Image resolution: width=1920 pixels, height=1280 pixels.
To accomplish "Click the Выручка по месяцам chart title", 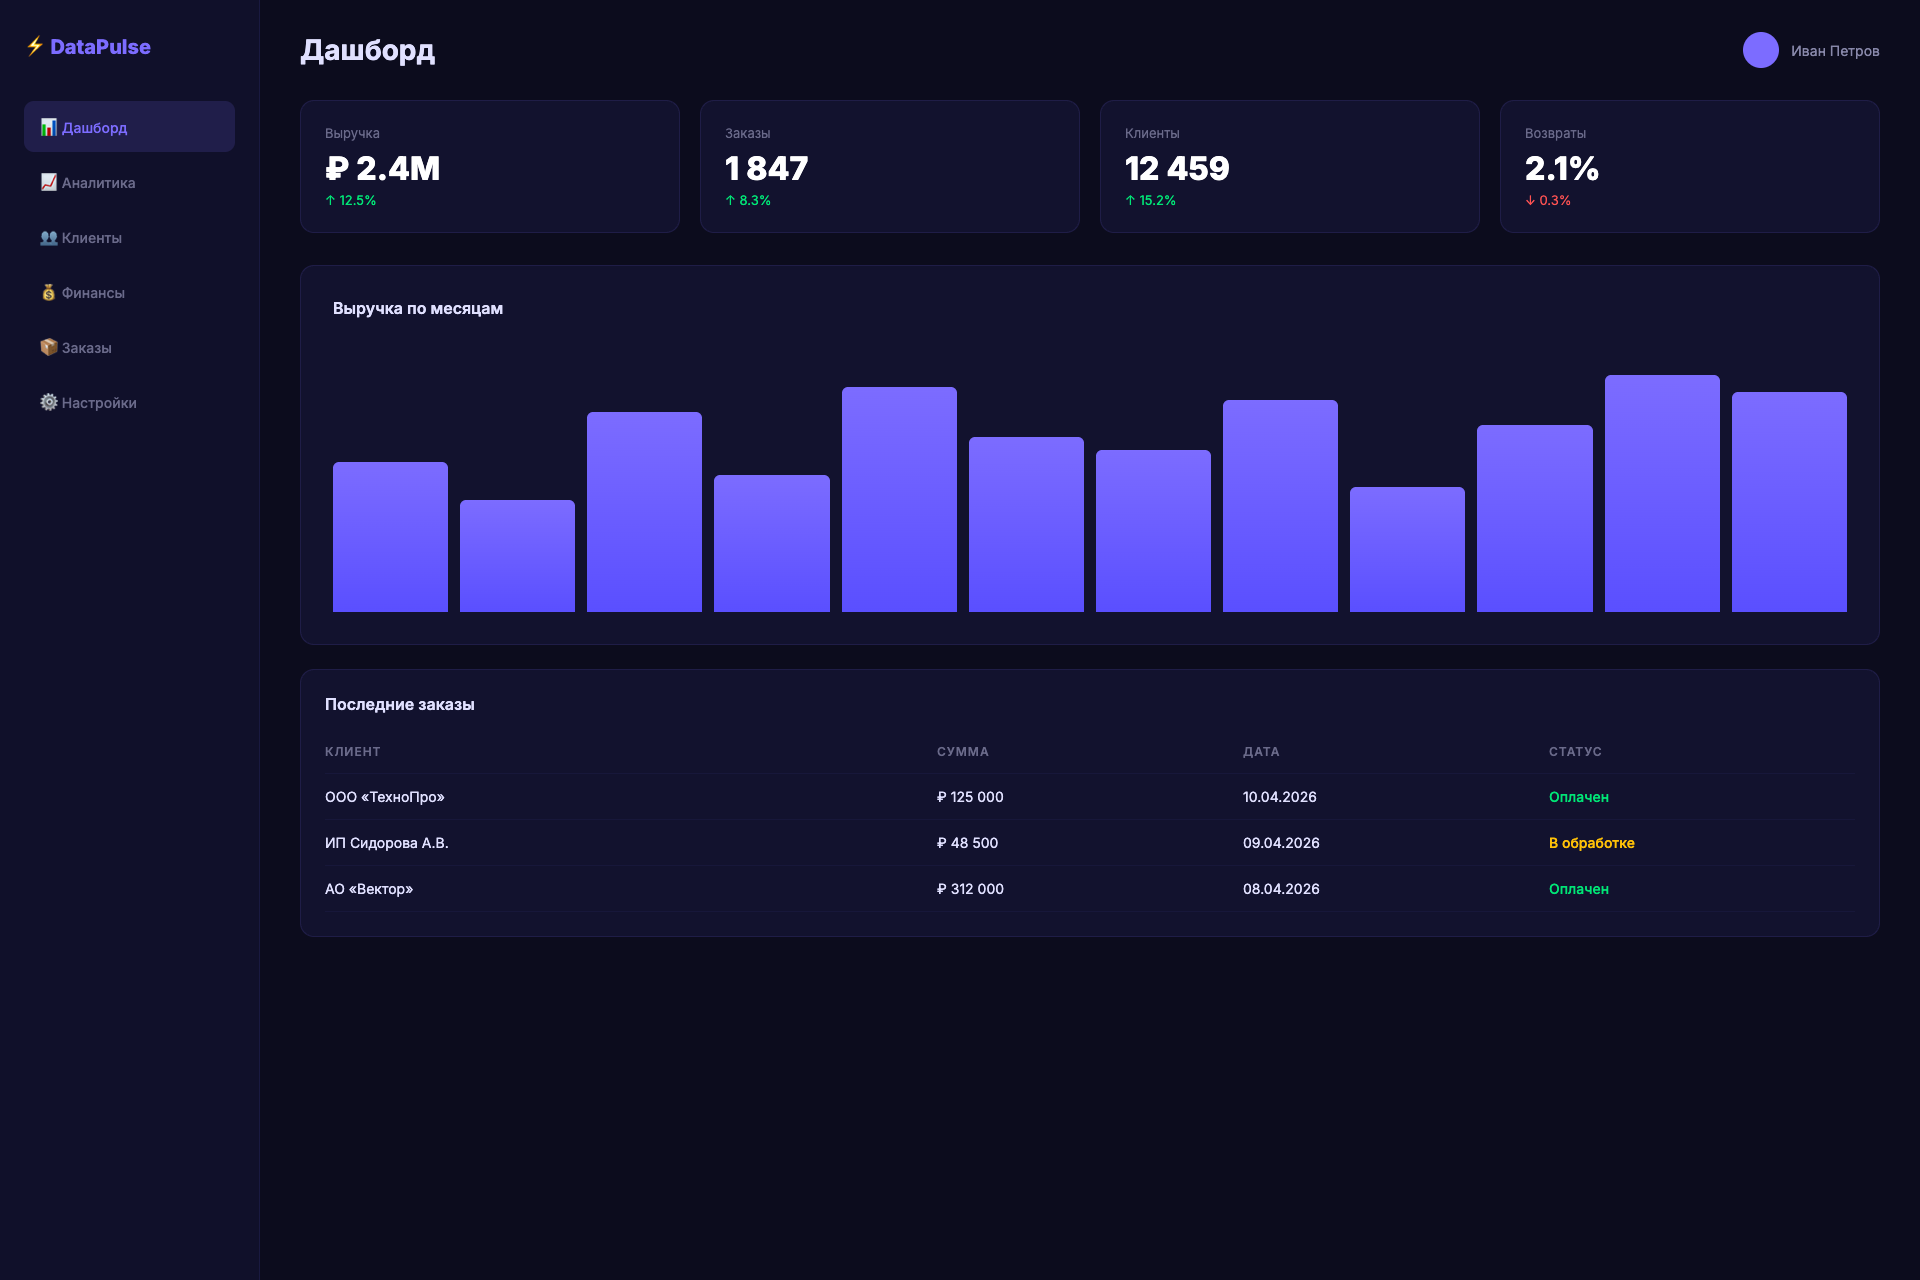I will pos(417,308).
